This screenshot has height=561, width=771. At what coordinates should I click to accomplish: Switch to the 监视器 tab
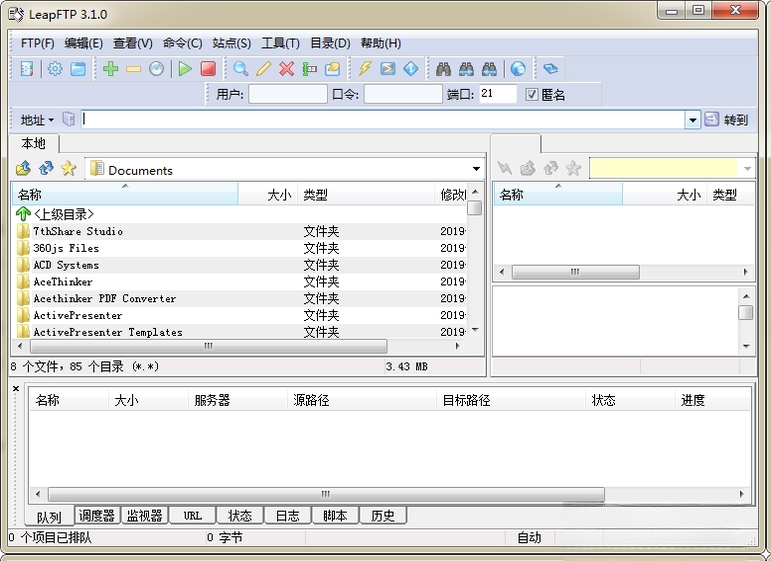[x=145, y=515]
